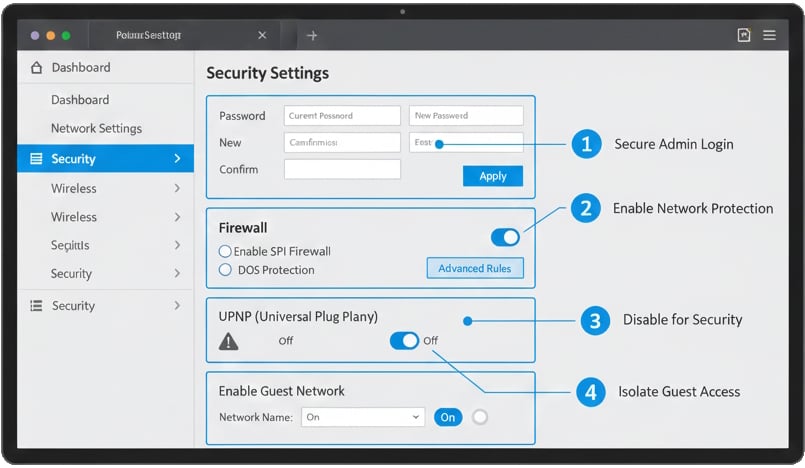This screenshot has height=468, width=805.
Task: Click the Firewall section title
Action: [x=243, y=228]
